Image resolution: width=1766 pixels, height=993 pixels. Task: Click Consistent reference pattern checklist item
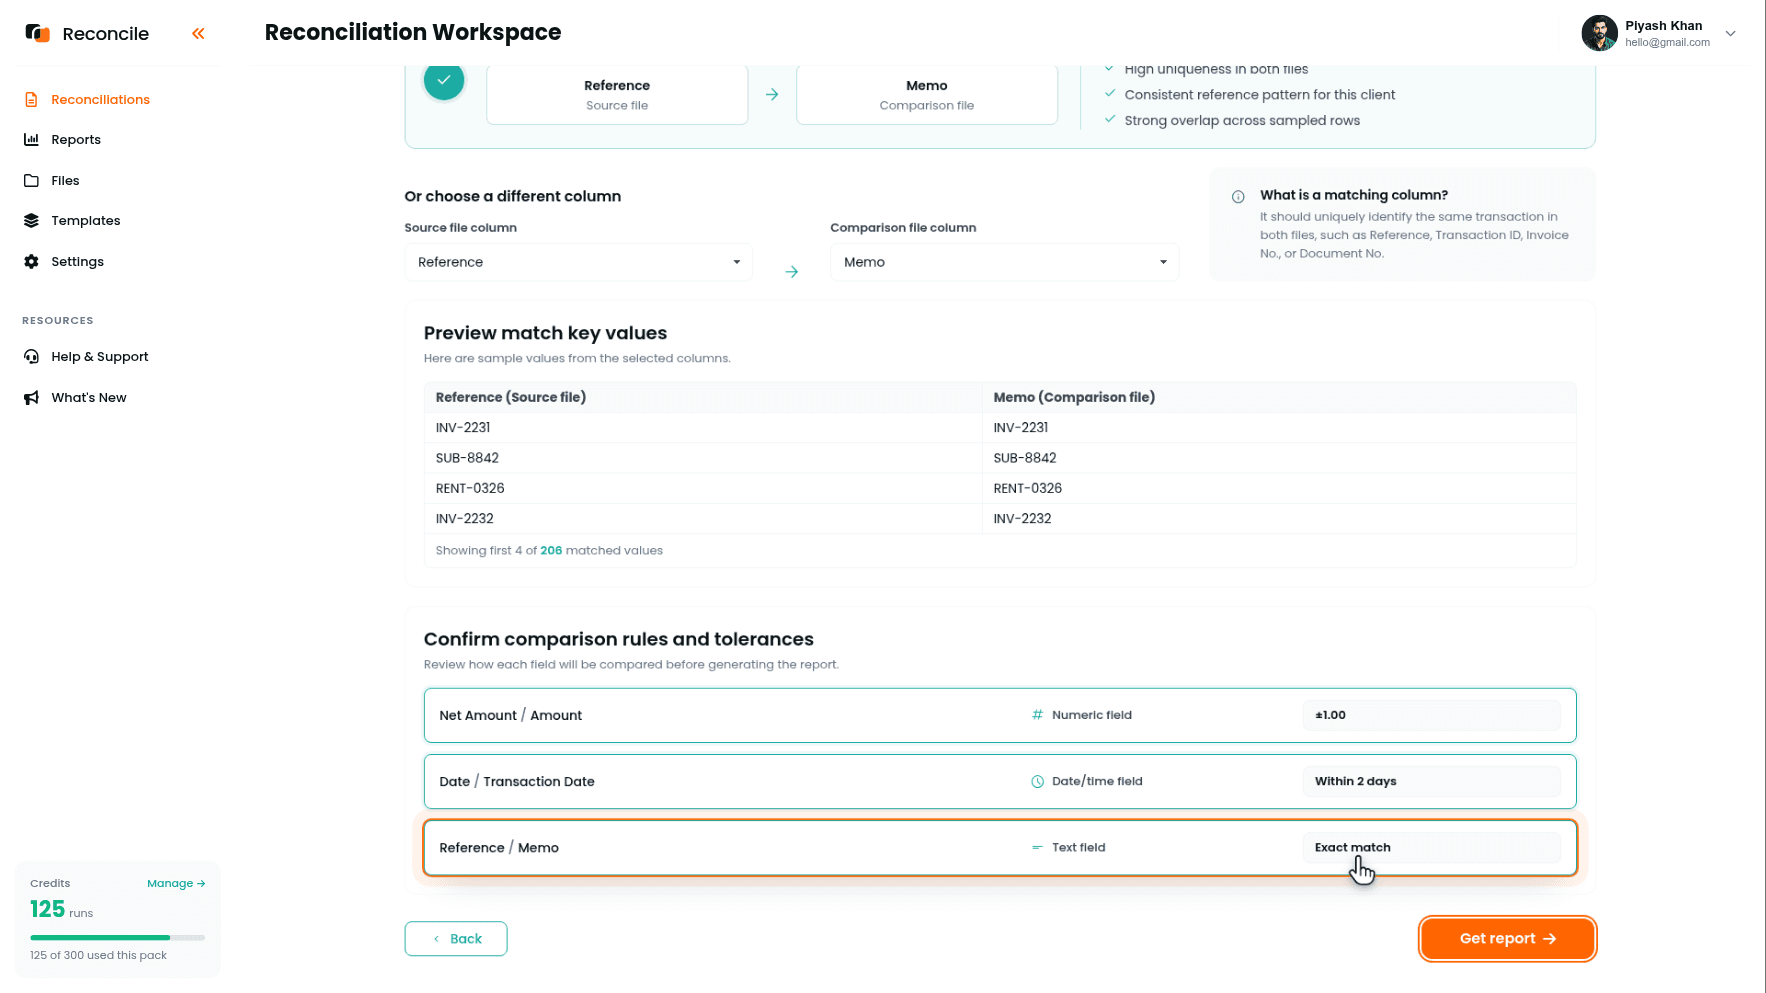click(x=1259, y=95)
